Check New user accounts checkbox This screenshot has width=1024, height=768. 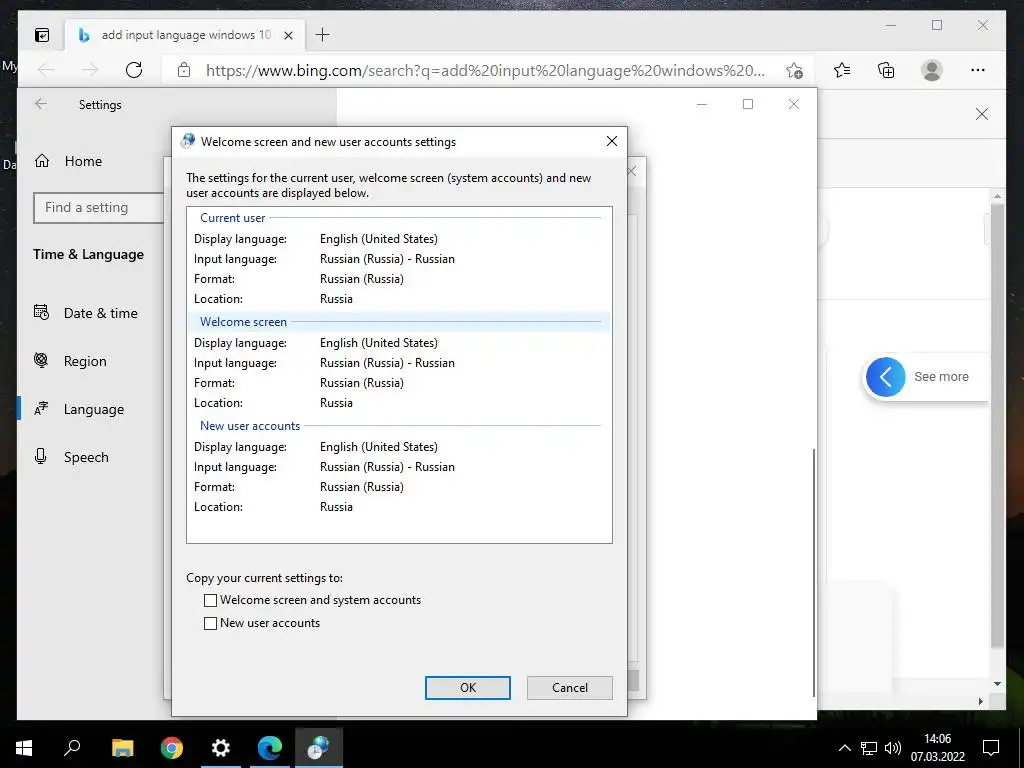[210, 623]
